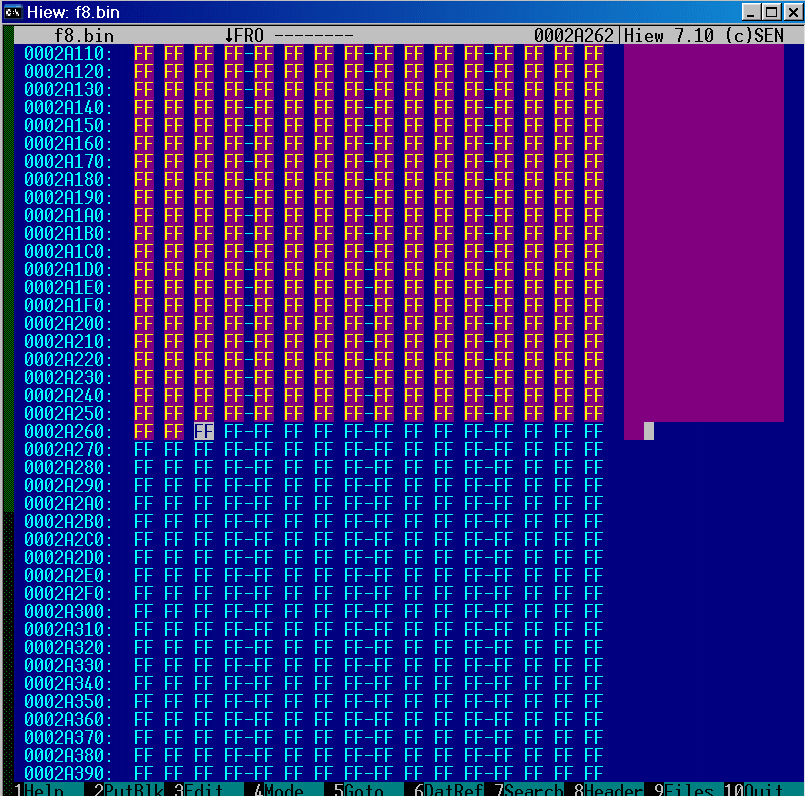The height and width of the screenshot is (796, 805).
Task: Select 2PutBlk in the bottom key bar
Action: pos(125,789)
